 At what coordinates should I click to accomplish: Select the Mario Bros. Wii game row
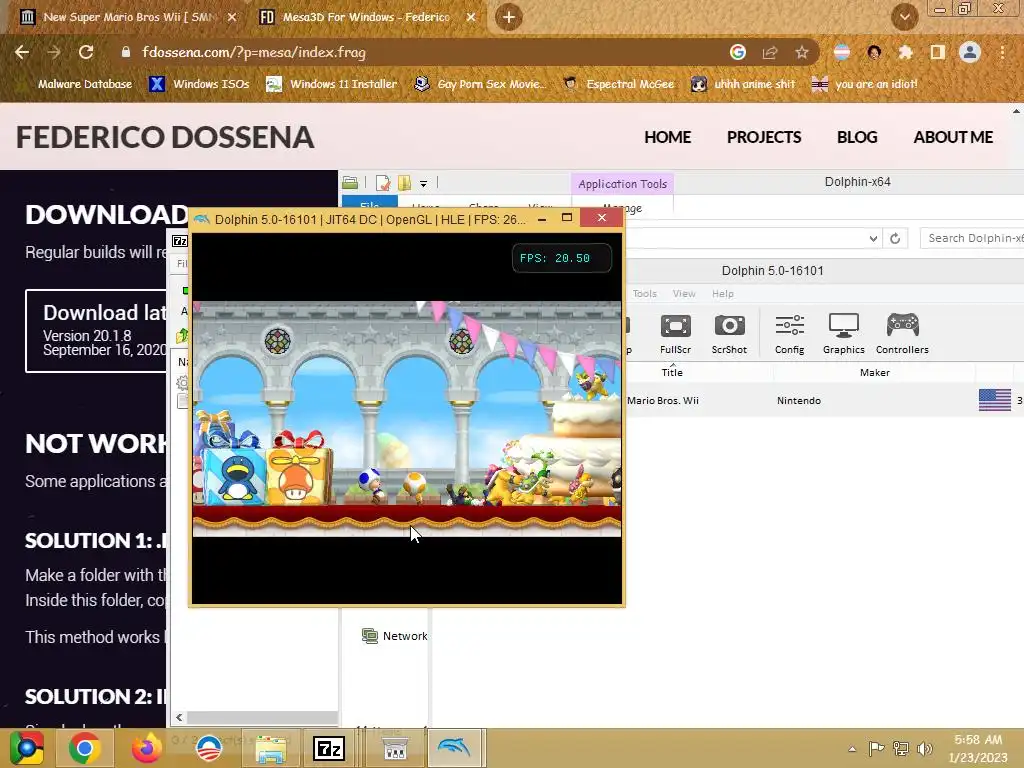pyautogui.click(x=825, y=400)
